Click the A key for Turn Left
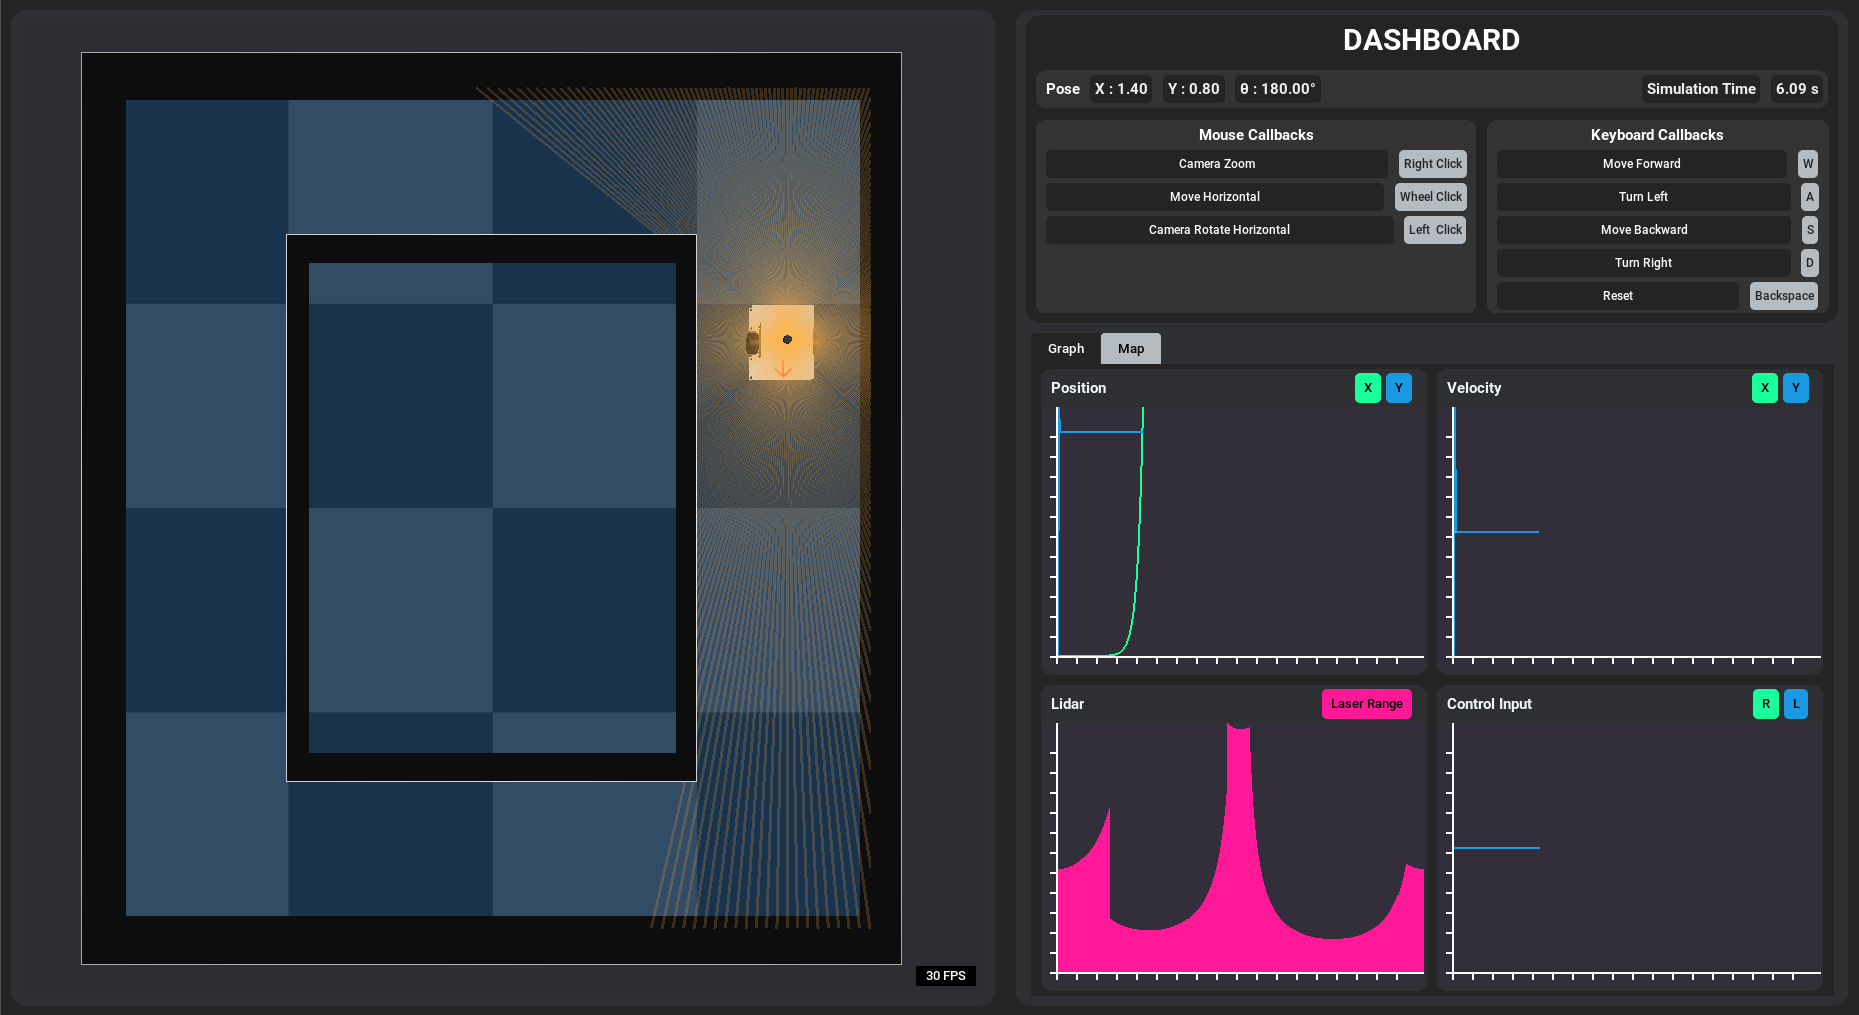This screenshot has height=1015, width=1859. (x=1809, y=197)
